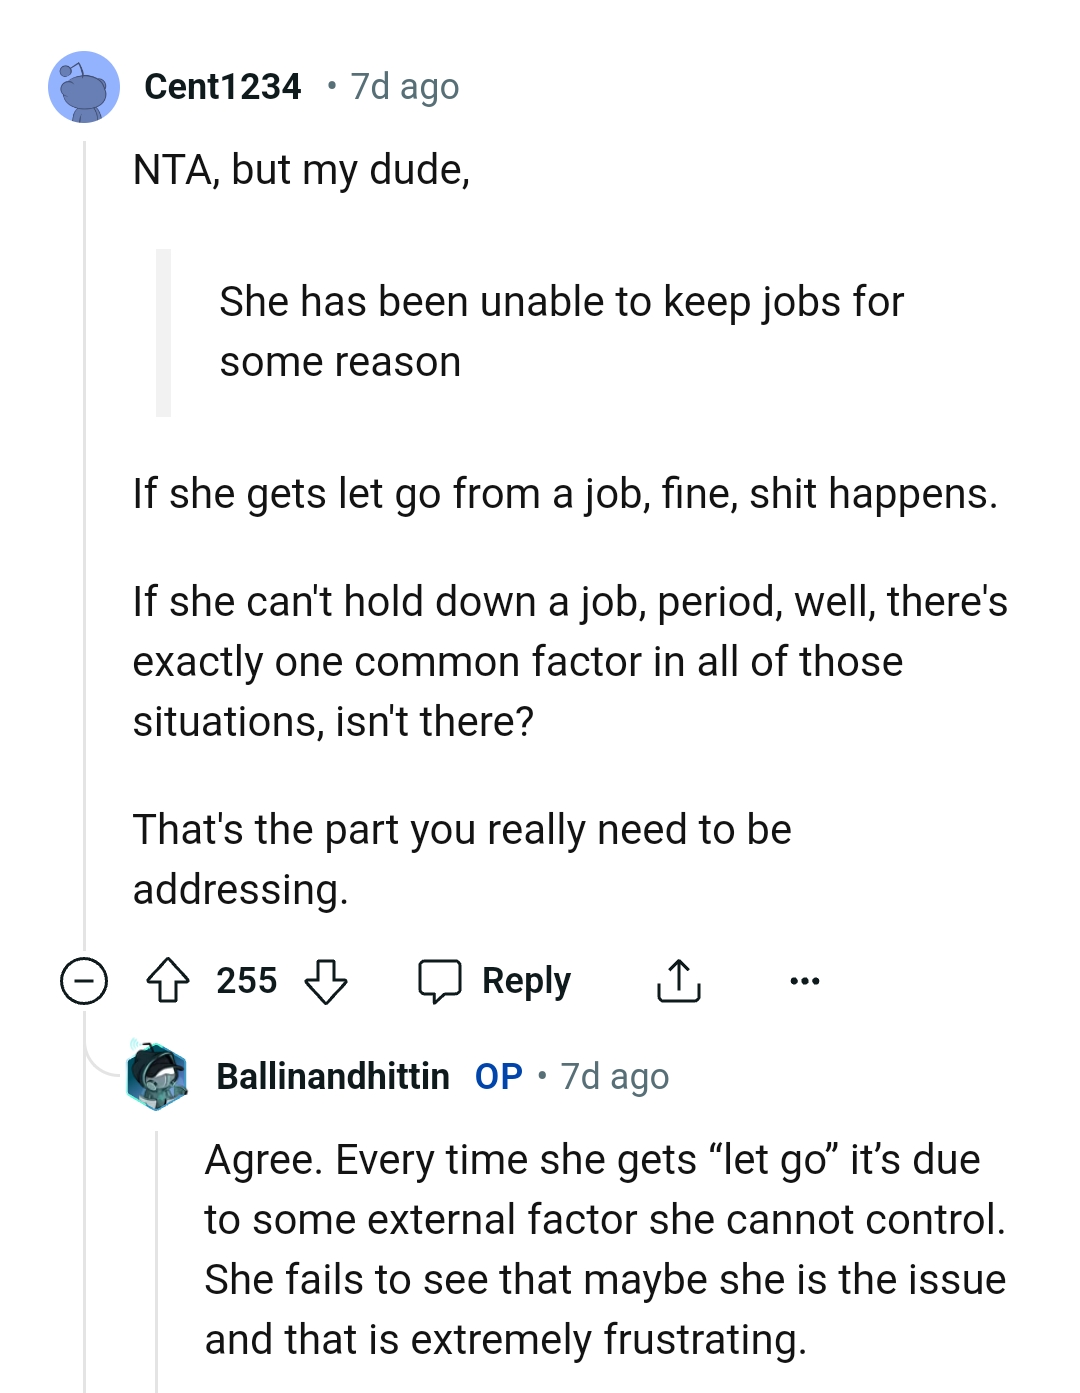1080x1393 pixels.
Task: Select the '7d ago' timestamp on Cent1234's comment
Action: point(403,88)
